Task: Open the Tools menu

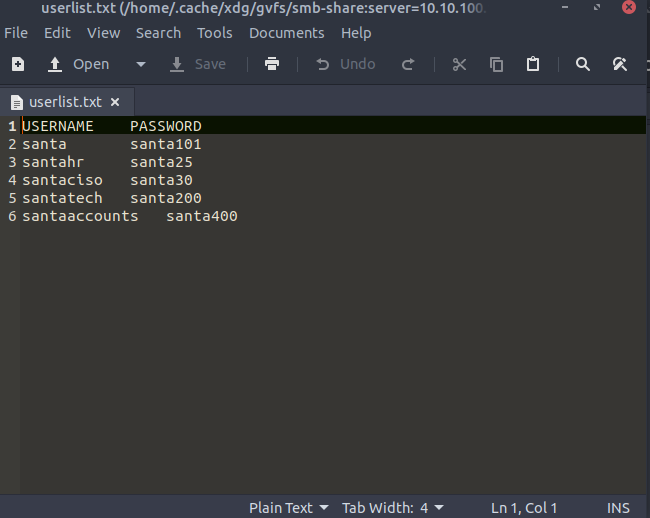Action: [214, 33]
